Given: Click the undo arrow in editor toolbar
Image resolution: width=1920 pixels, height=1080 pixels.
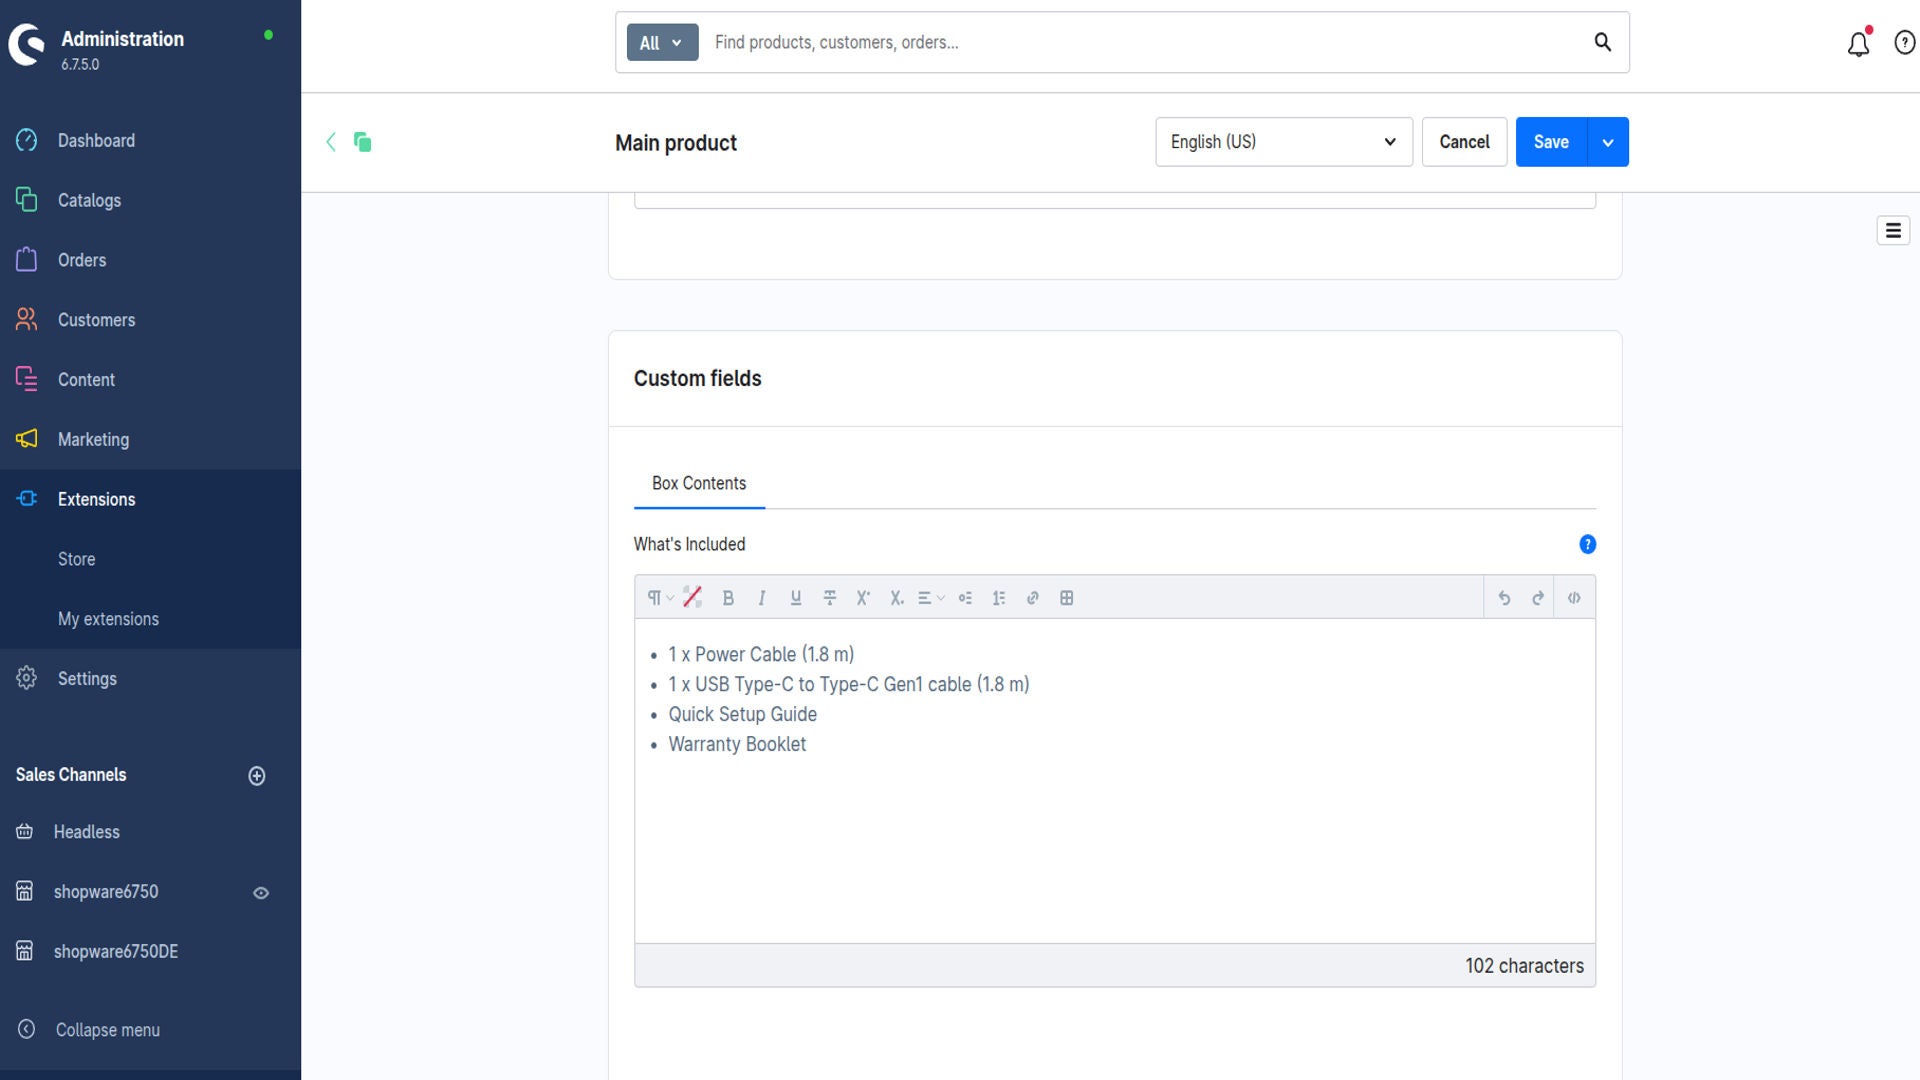Looking at the screenshot, I should (x=1504, y=598).
